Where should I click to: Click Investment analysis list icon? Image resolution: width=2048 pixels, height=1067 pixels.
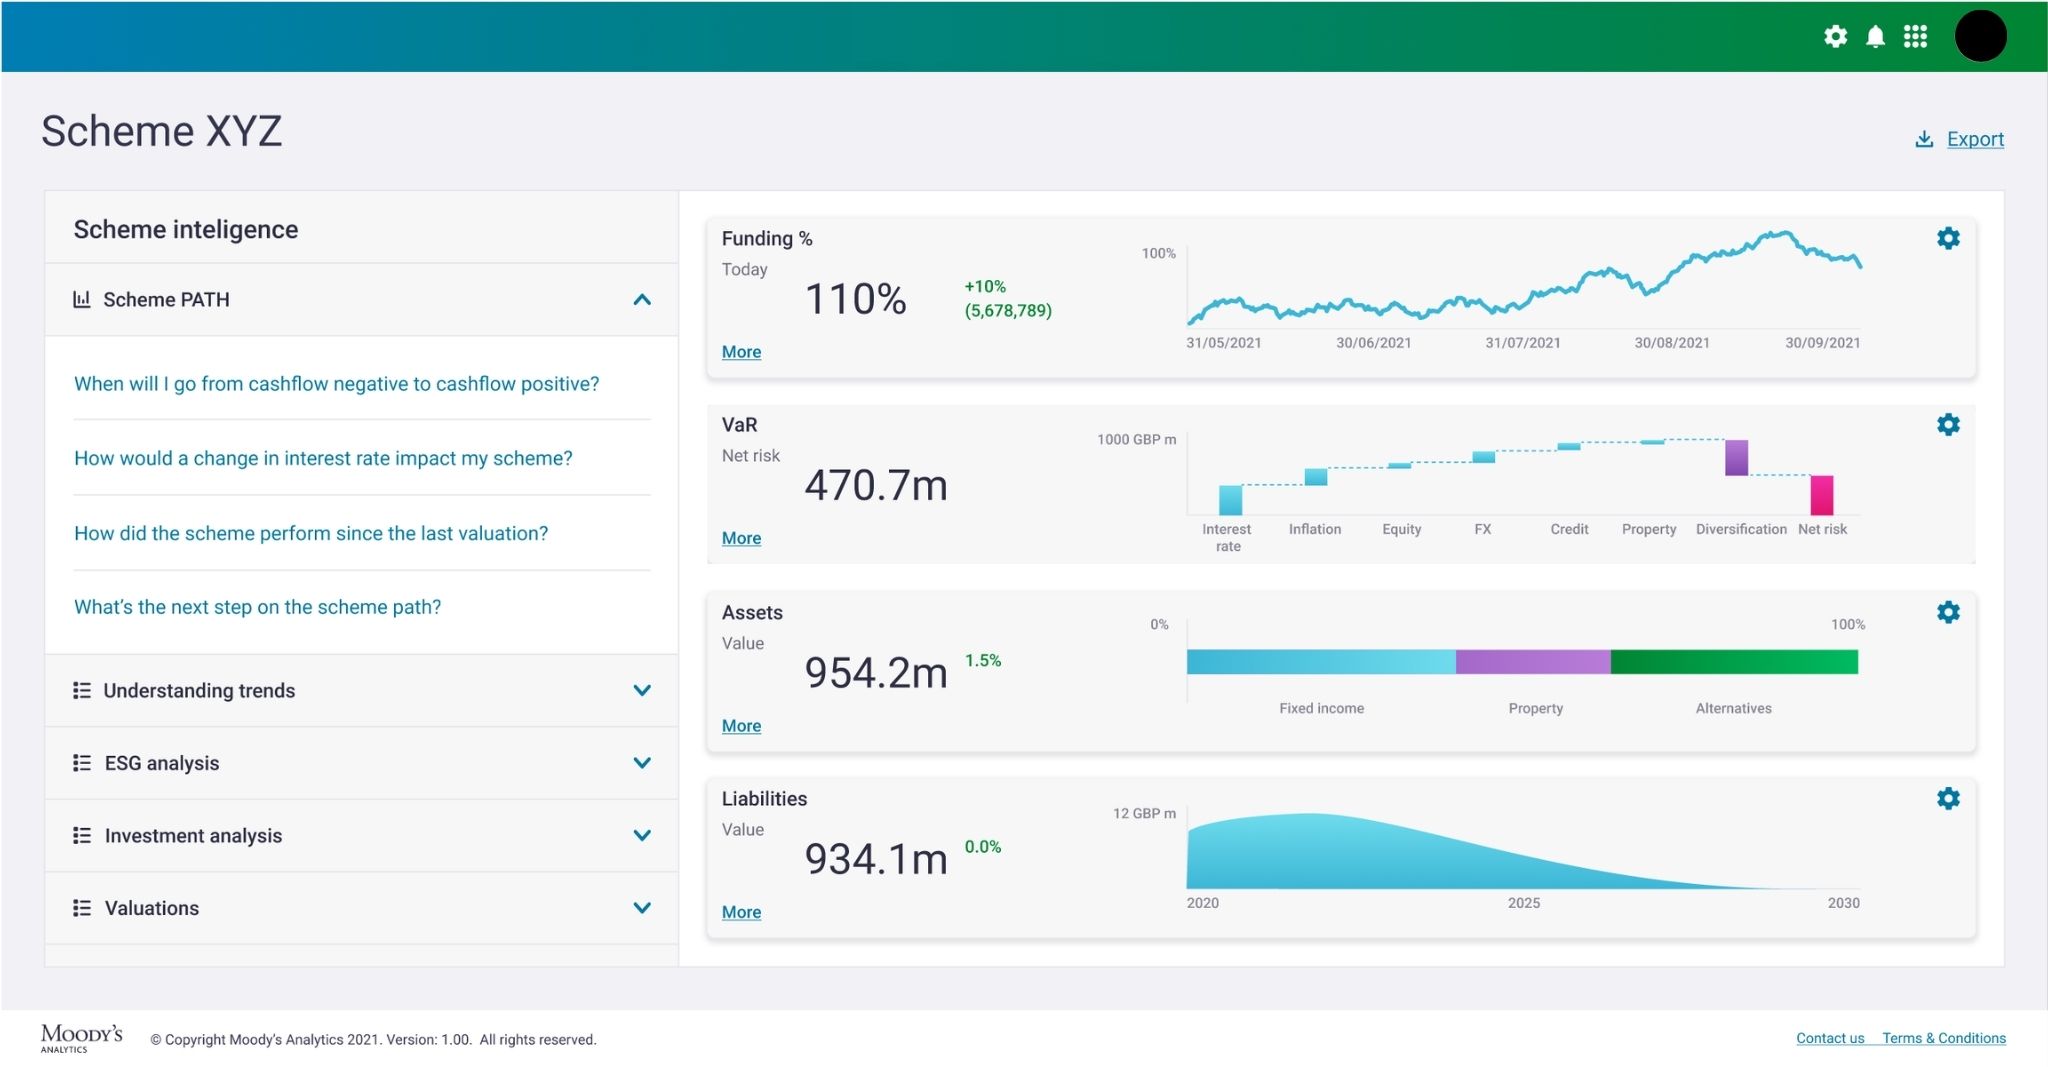click(82, 835)
